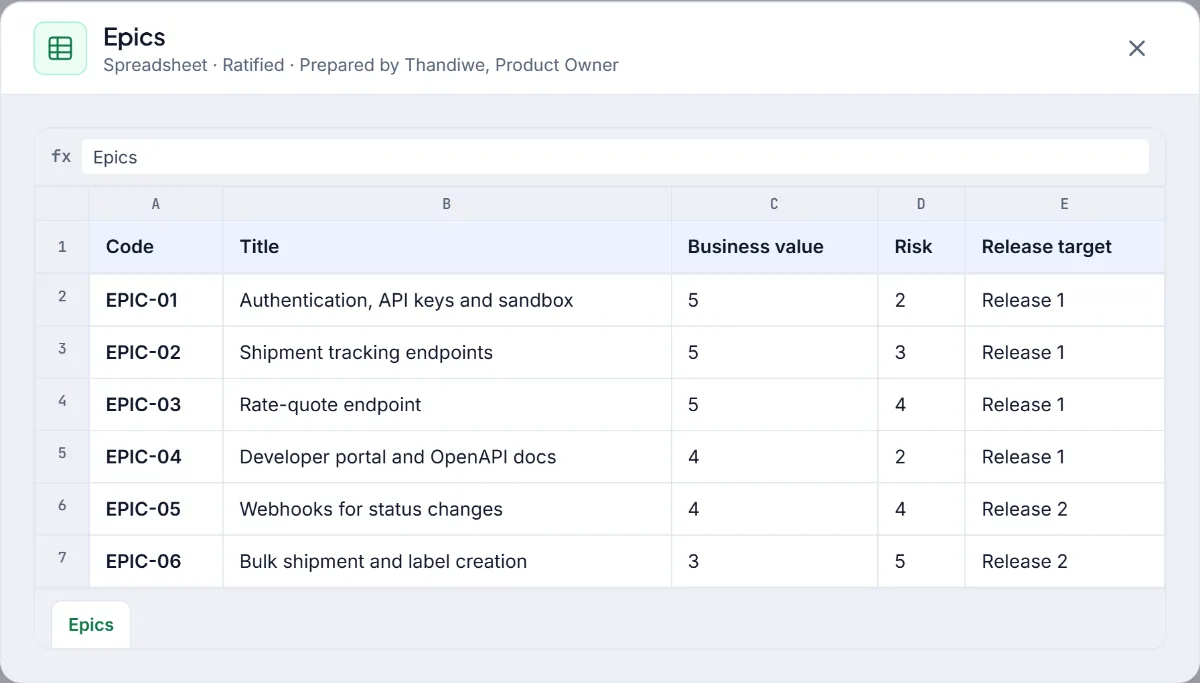Select Shipment tracking endpoints cell
Viewport: 1200px width, 683px height.
447,352
